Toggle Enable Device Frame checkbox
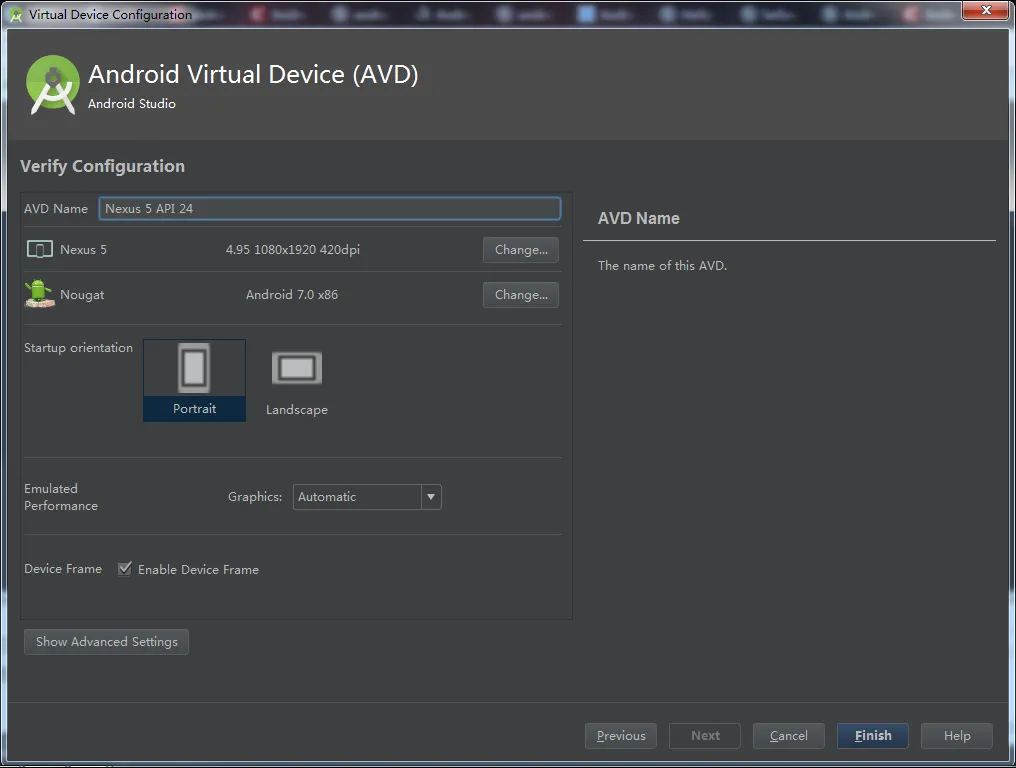The image size is (1016, 768). 125,569
